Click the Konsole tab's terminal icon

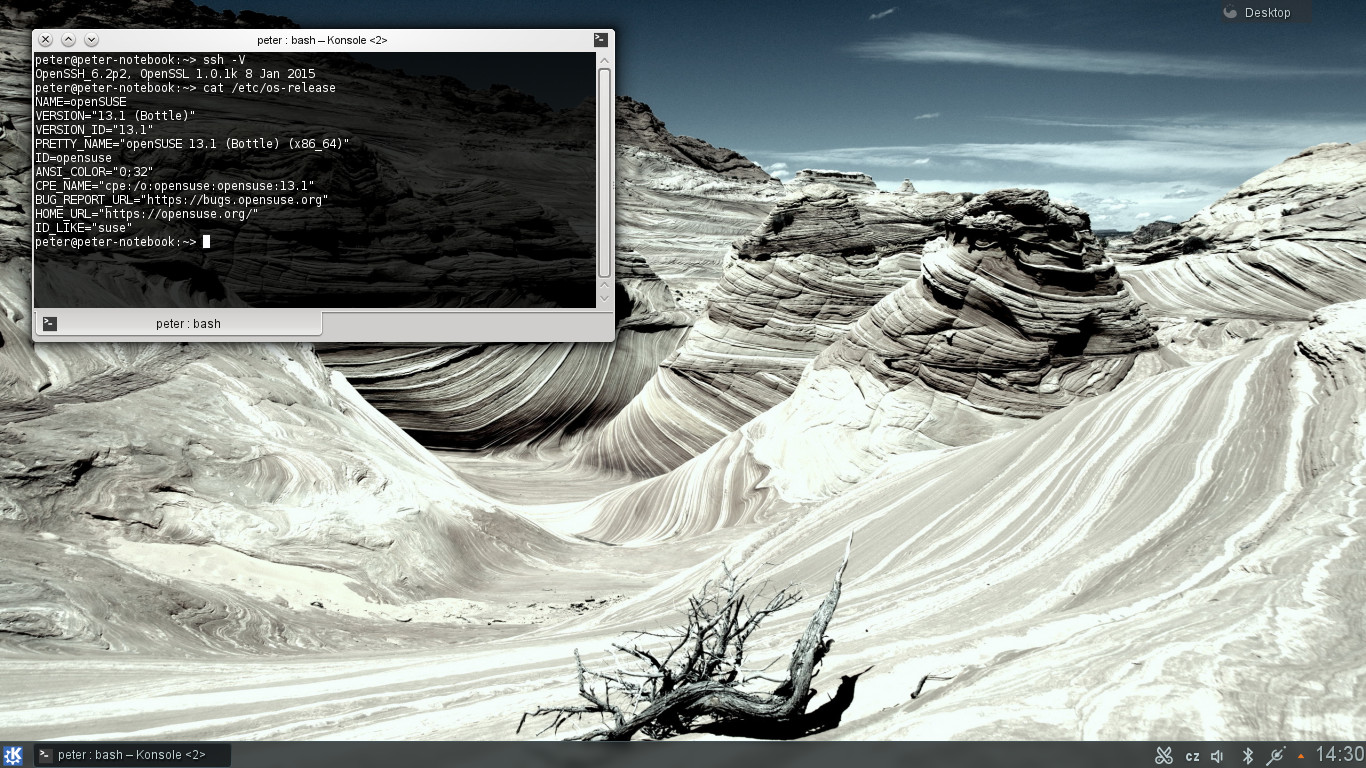[x=50, y=324]
